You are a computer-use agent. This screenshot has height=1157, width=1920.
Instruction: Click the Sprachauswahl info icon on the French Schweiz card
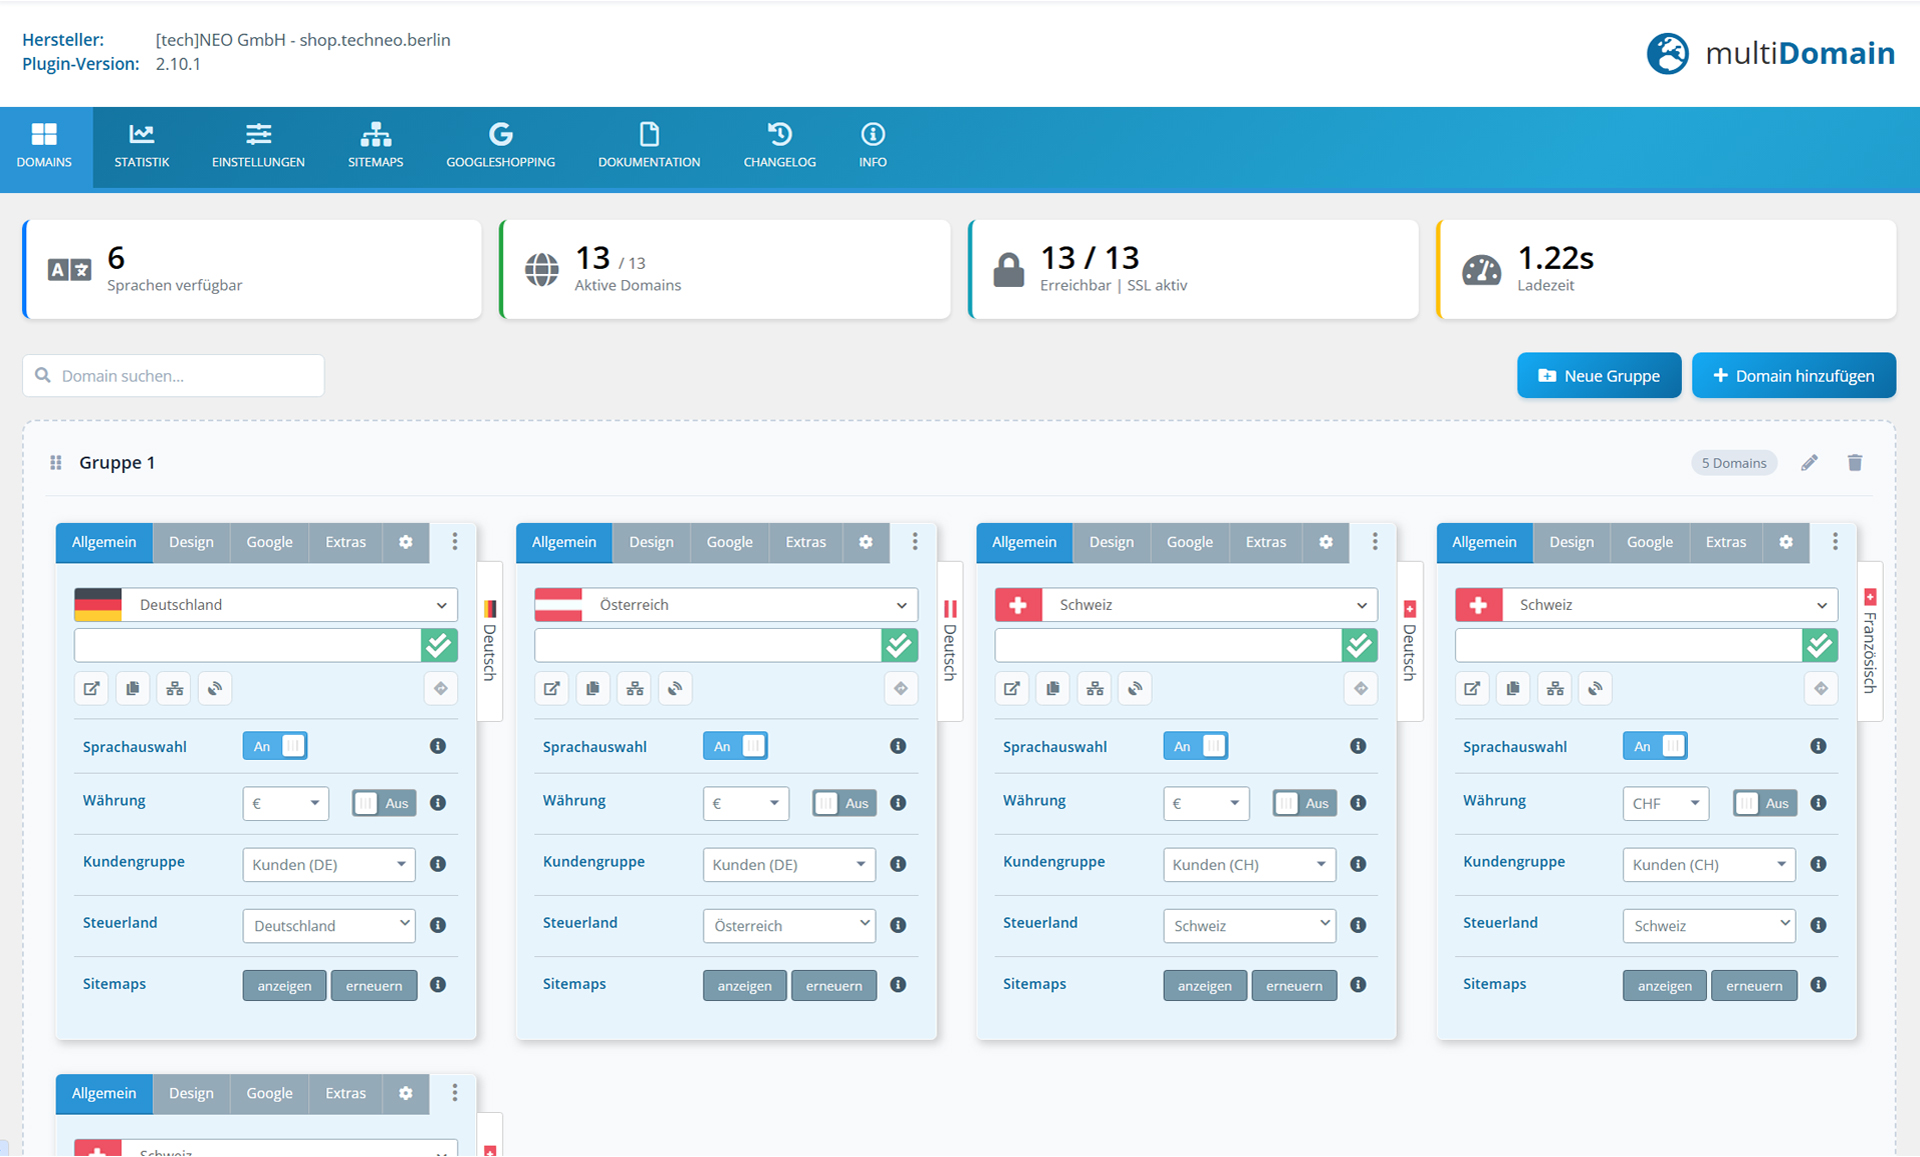click(1818, 746)
